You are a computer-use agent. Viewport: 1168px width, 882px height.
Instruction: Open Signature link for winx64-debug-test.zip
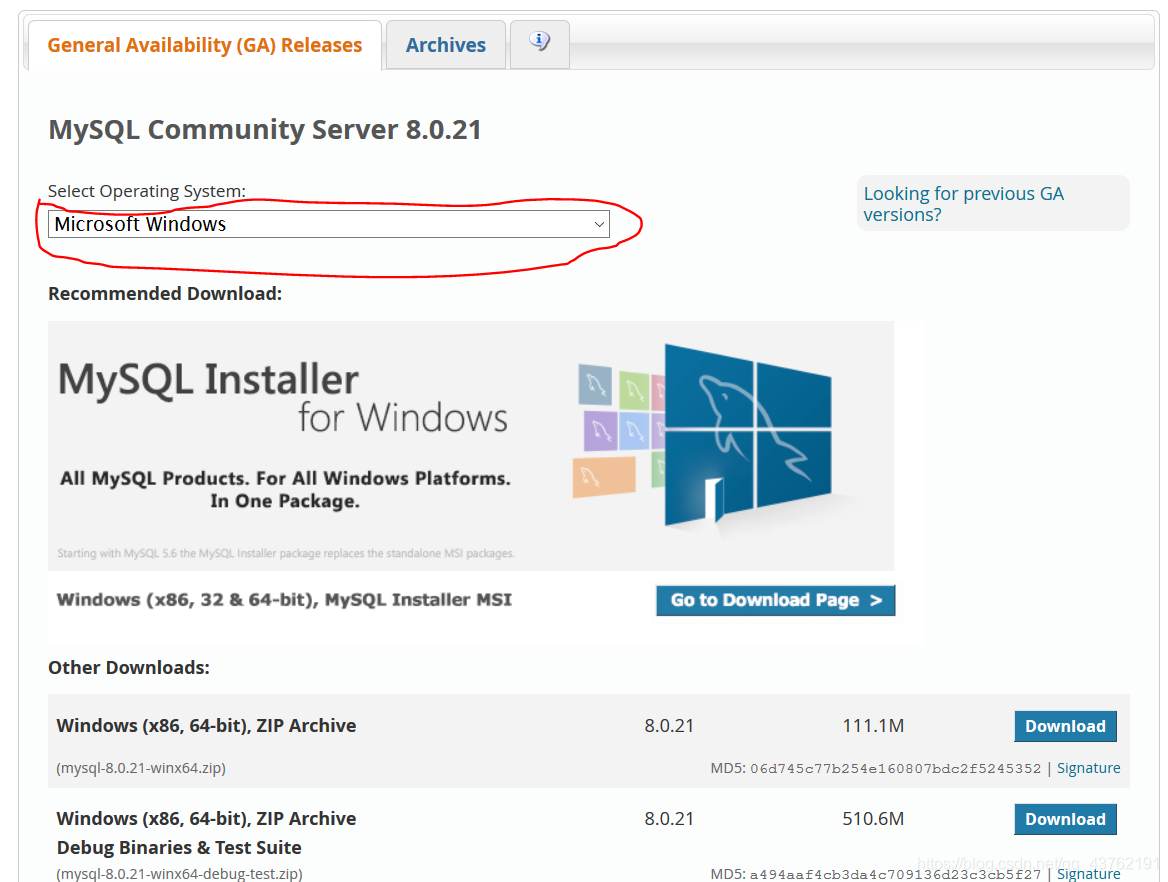coord(1088,873)
